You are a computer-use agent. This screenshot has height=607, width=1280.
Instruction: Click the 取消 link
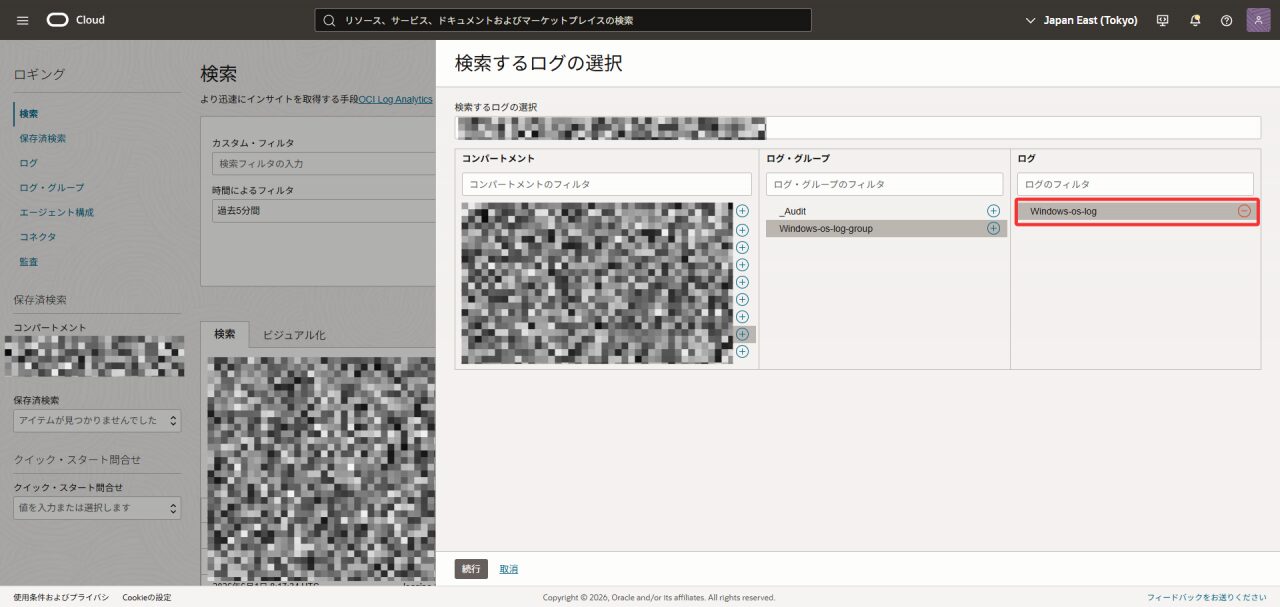pos(509,569)
